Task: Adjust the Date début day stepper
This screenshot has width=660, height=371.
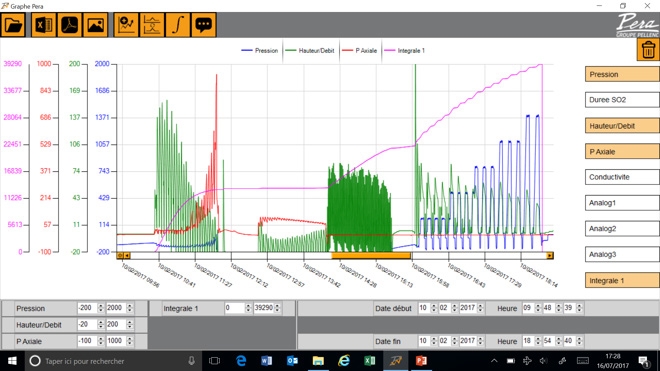Action: pyautogui.click(x=434, y=308)
